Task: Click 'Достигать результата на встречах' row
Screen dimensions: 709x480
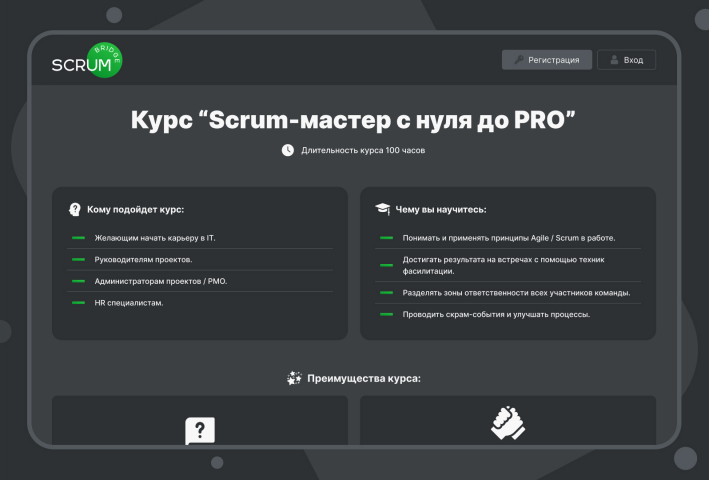Action: [508, 265]
